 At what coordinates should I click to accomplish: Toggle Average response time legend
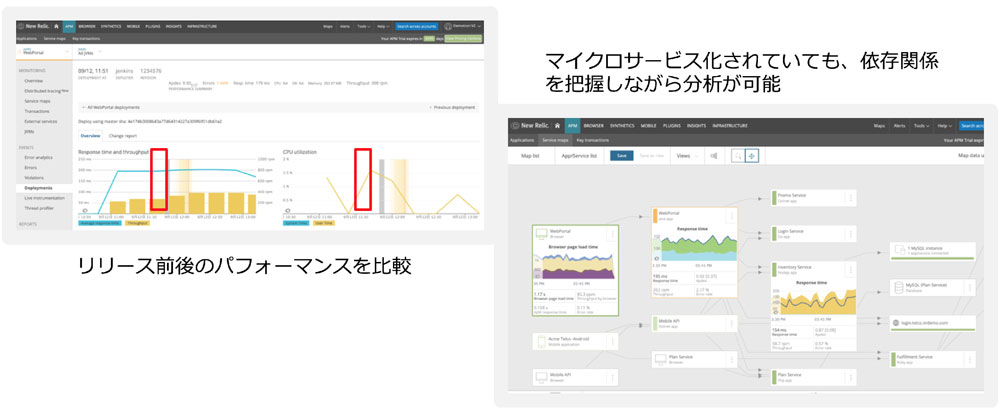coord(99,223)
